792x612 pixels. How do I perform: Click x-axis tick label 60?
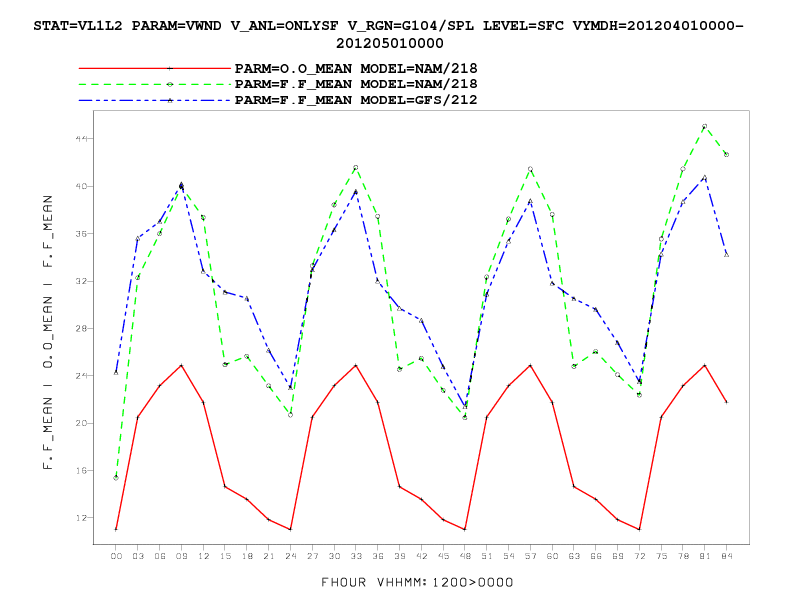tap(553, 556)
